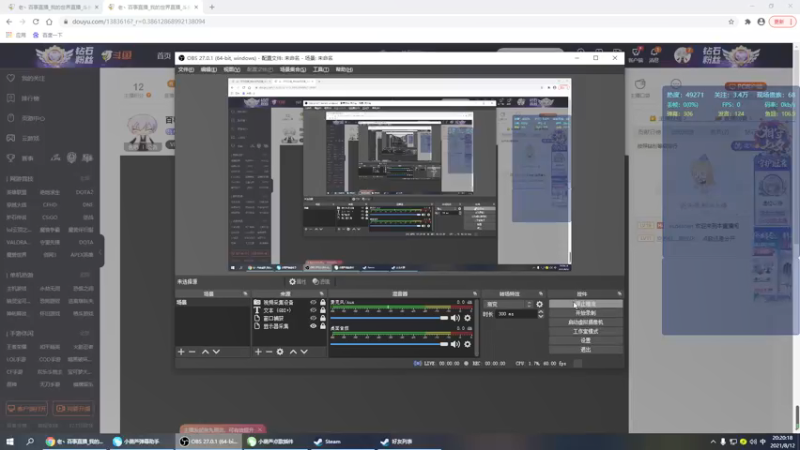Click the 滤镜 filters button above sources
800x450 pixels.
[x=321, y=282]
